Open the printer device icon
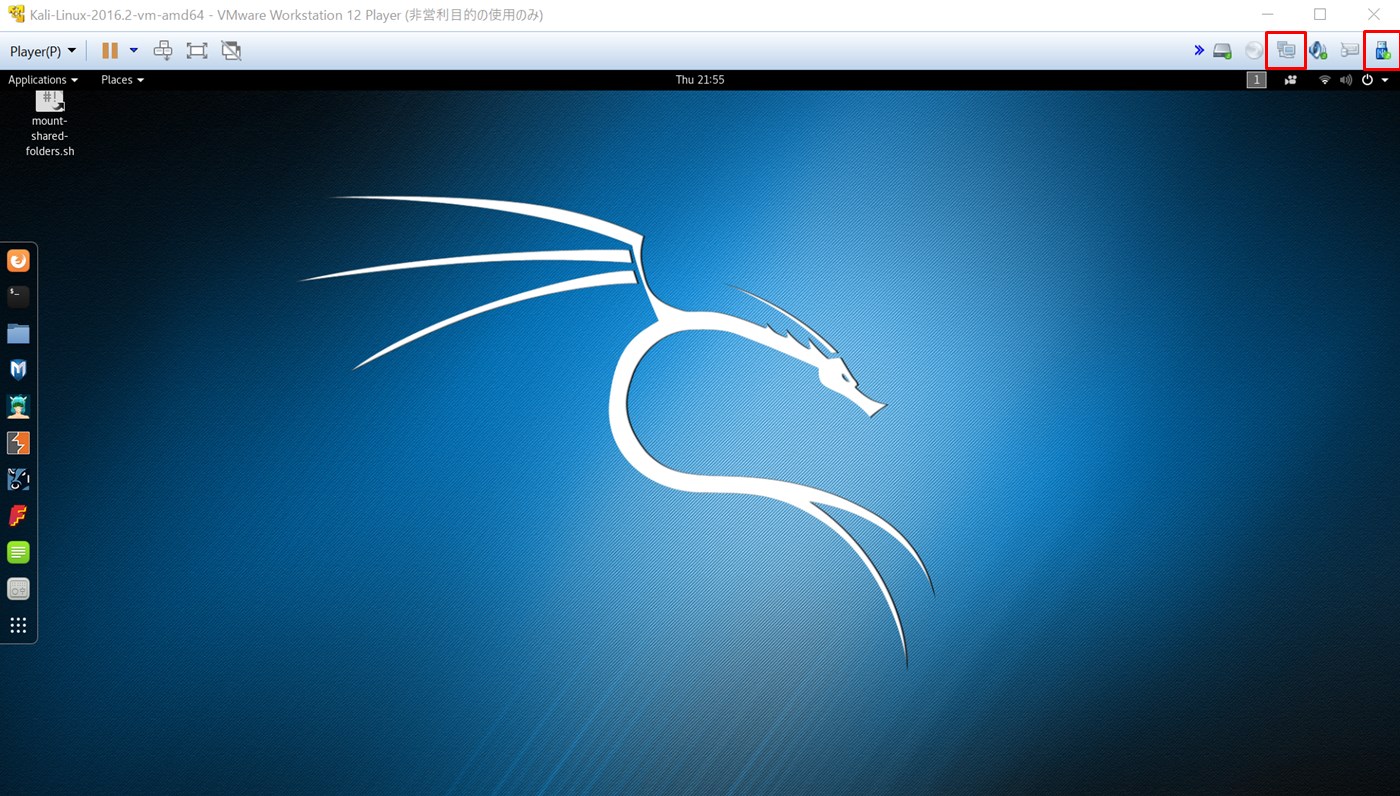This screenshot has height=796, width=1400. coord(1350,50)
